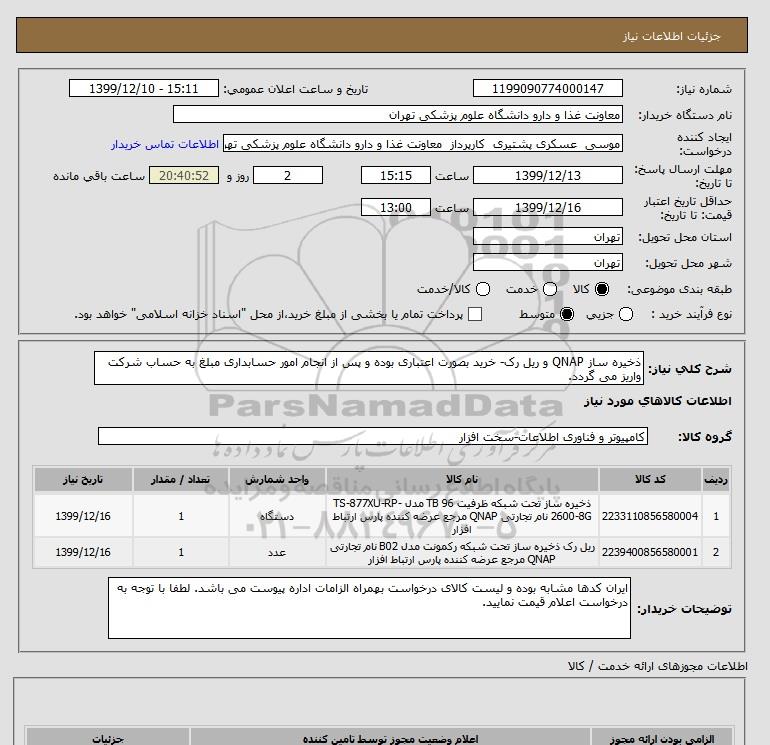The height and width of the screenshot is (745, 770).
Task: Click the الزامی بودن ارائه مجوز column header
Action: pyautogui.click(x=661, y=738)
